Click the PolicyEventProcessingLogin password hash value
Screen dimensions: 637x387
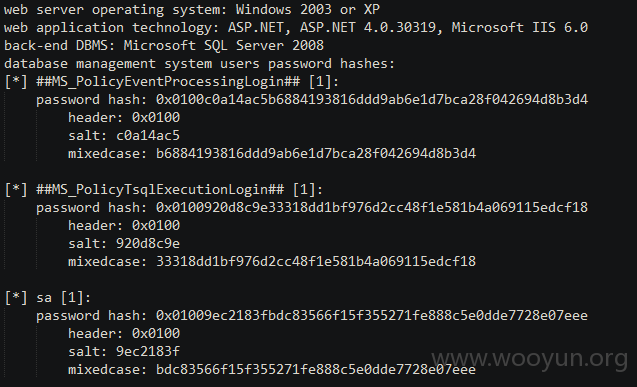click(372, 99)
